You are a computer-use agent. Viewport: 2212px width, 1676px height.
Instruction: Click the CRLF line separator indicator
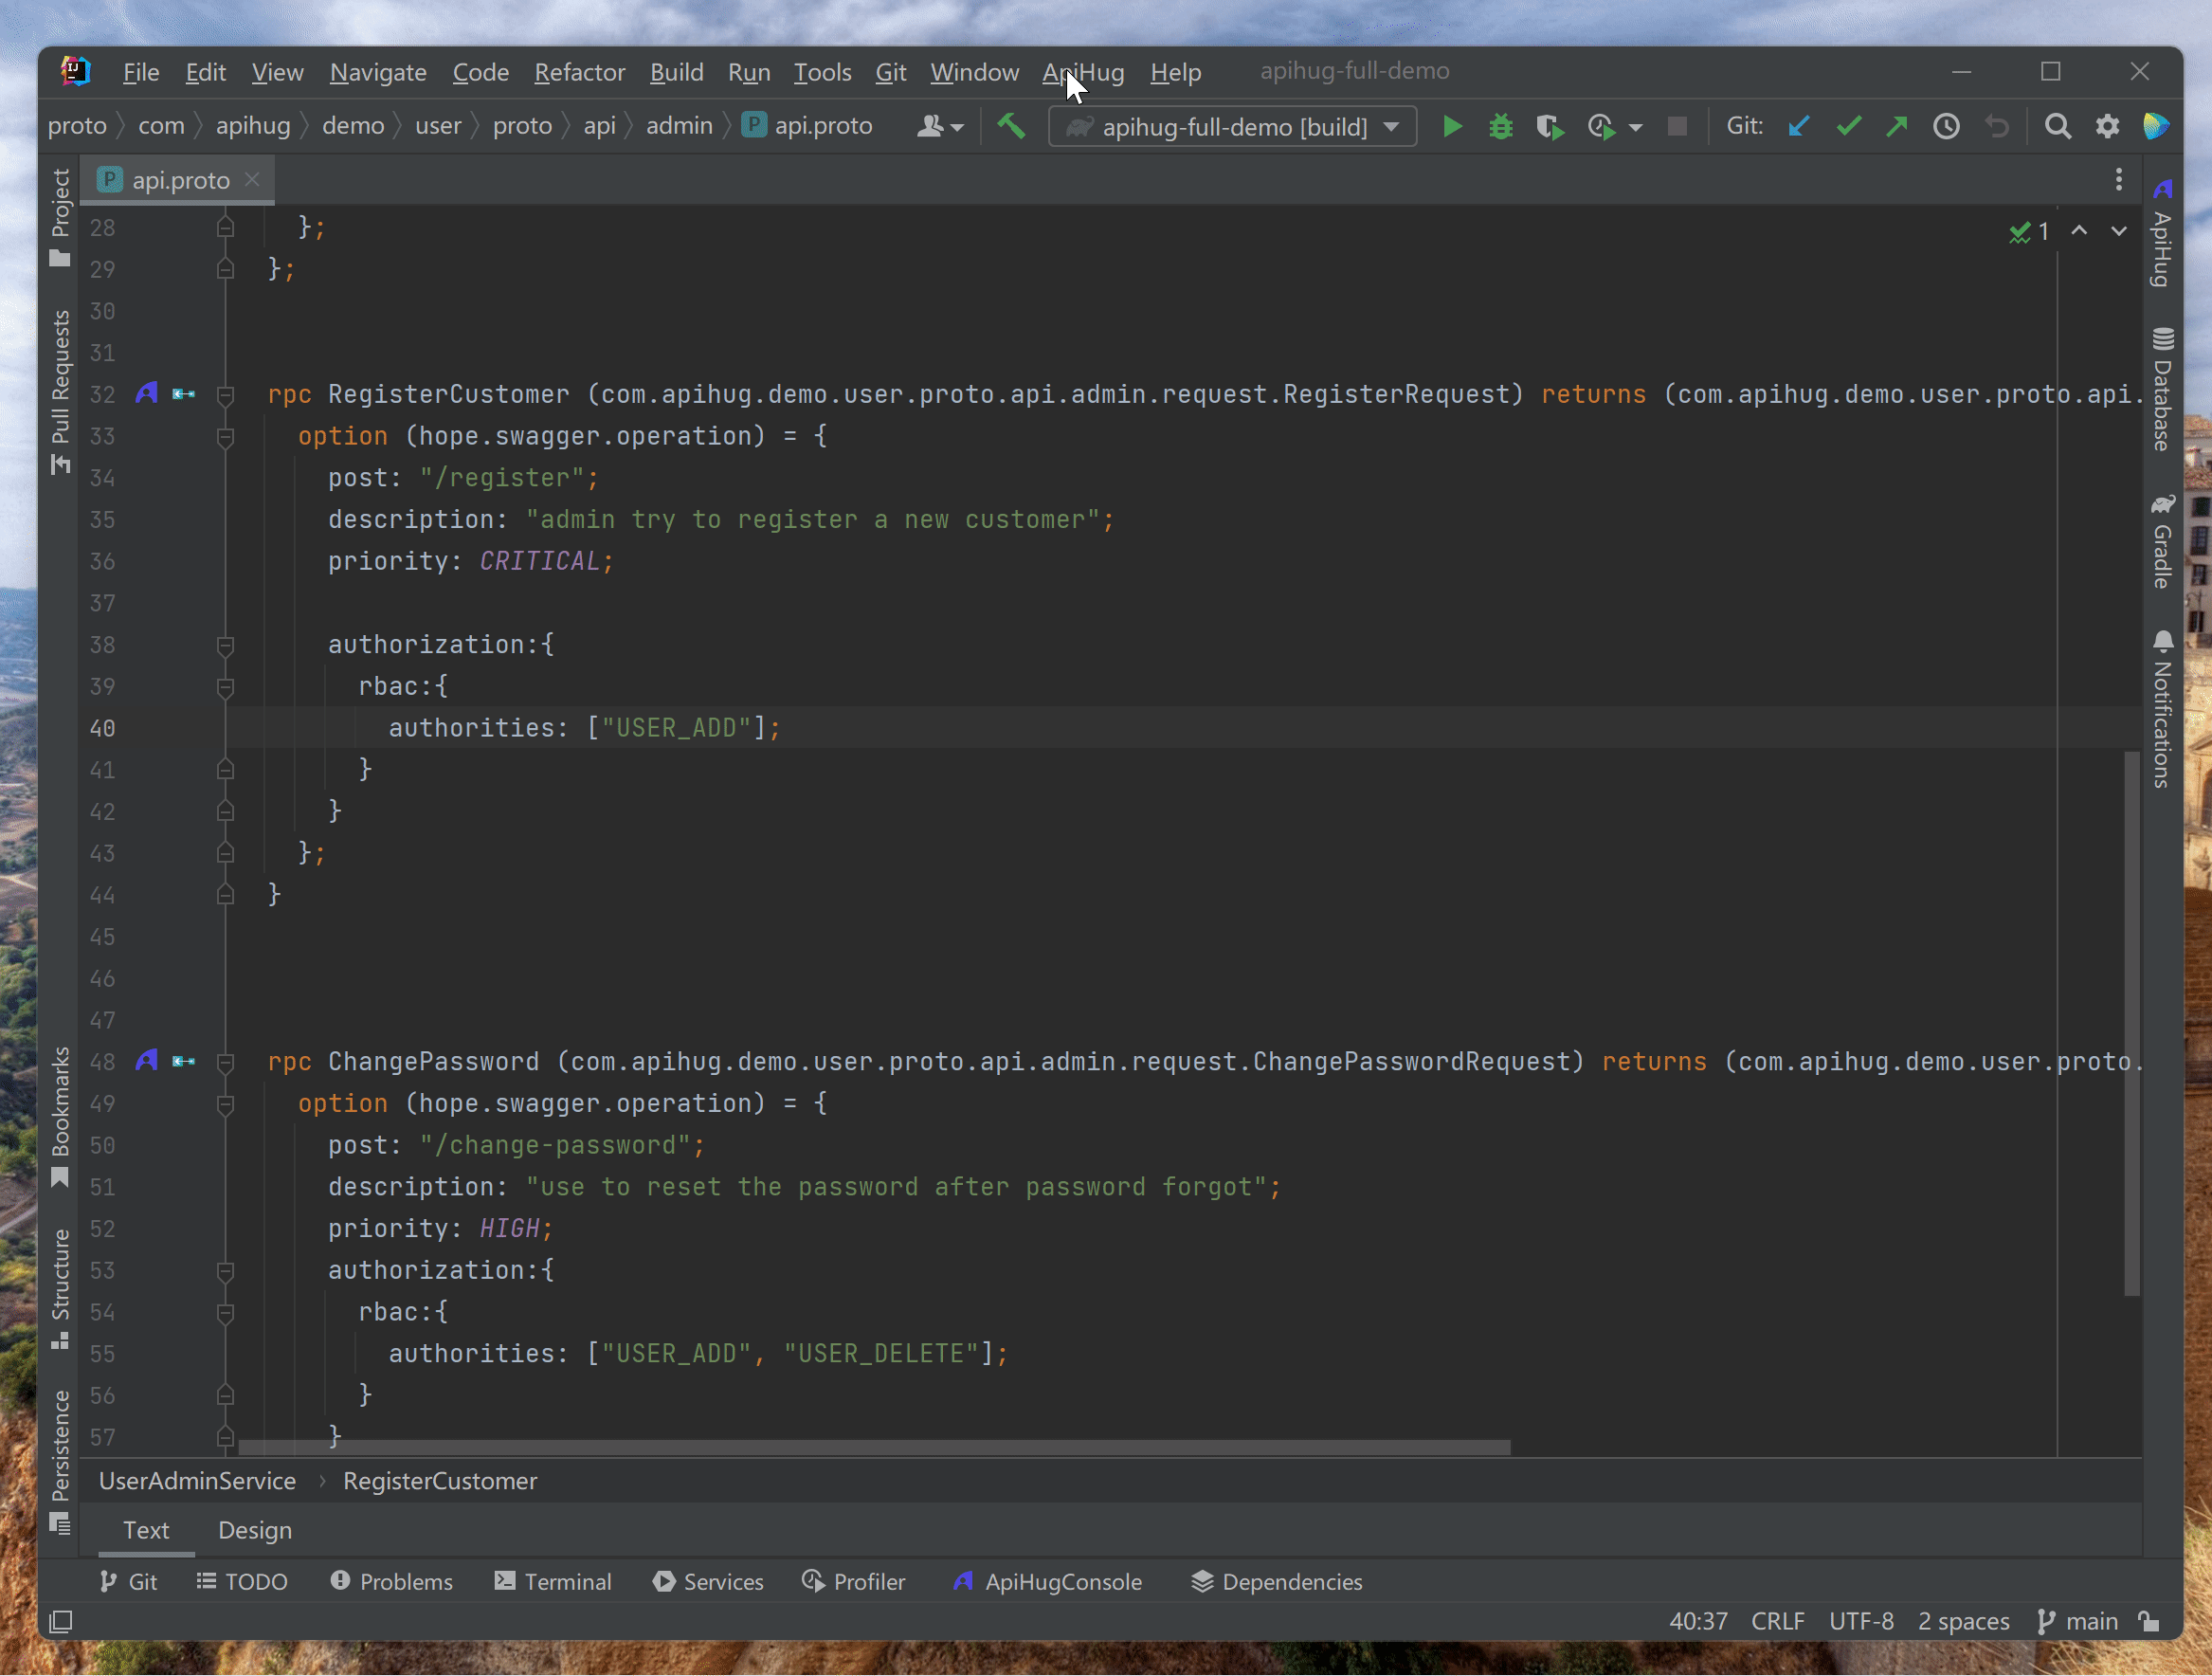click(x=1777, y=1621)
